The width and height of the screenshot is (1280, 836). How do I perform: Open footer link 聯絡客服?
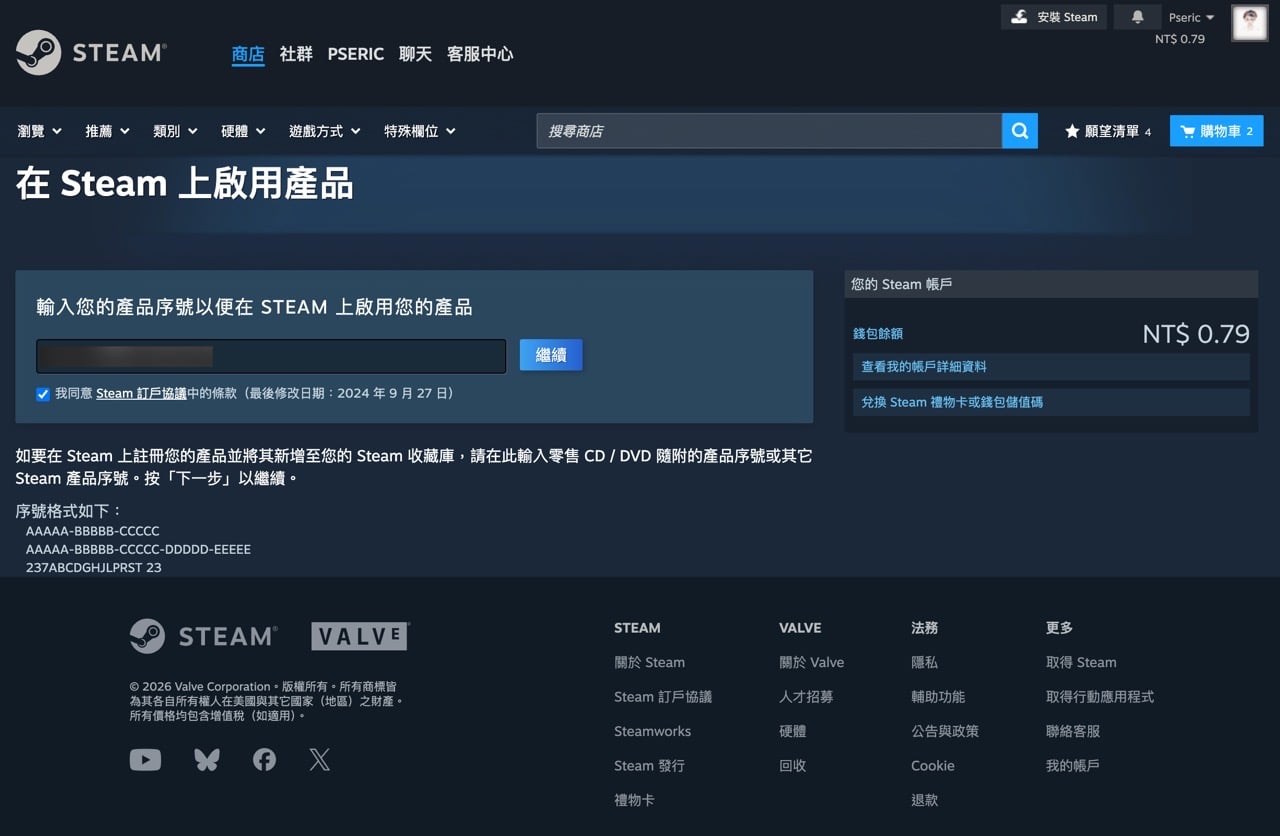point(1073,731)
